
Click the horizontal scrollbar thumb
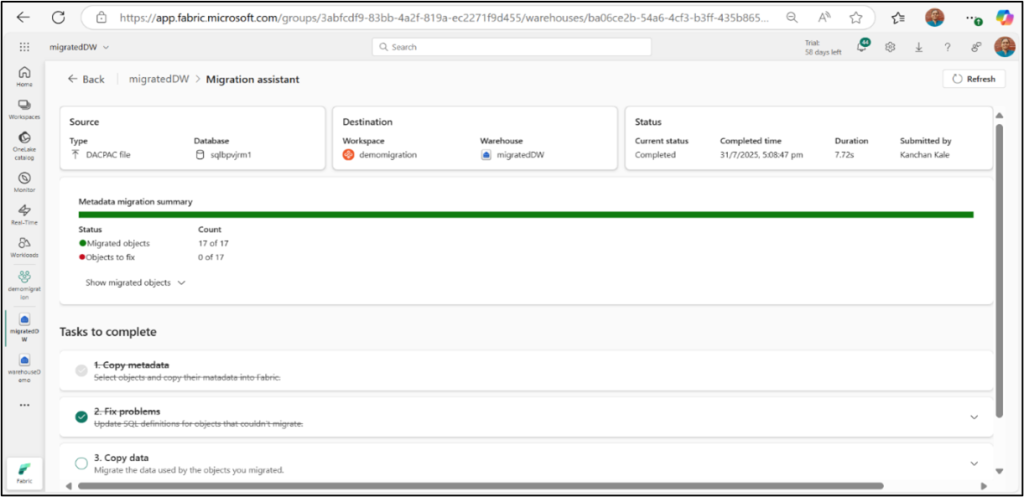(x=481, y=486)
